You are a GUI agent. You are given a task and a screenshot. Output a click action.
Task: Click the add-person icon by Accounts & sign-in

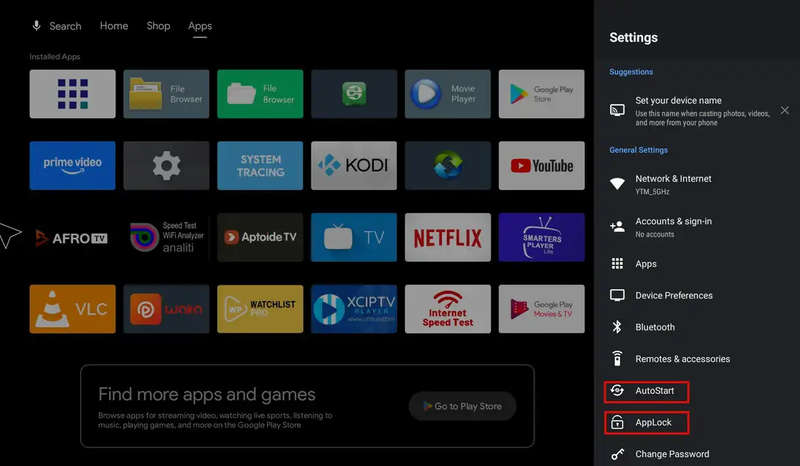(617, 226)
